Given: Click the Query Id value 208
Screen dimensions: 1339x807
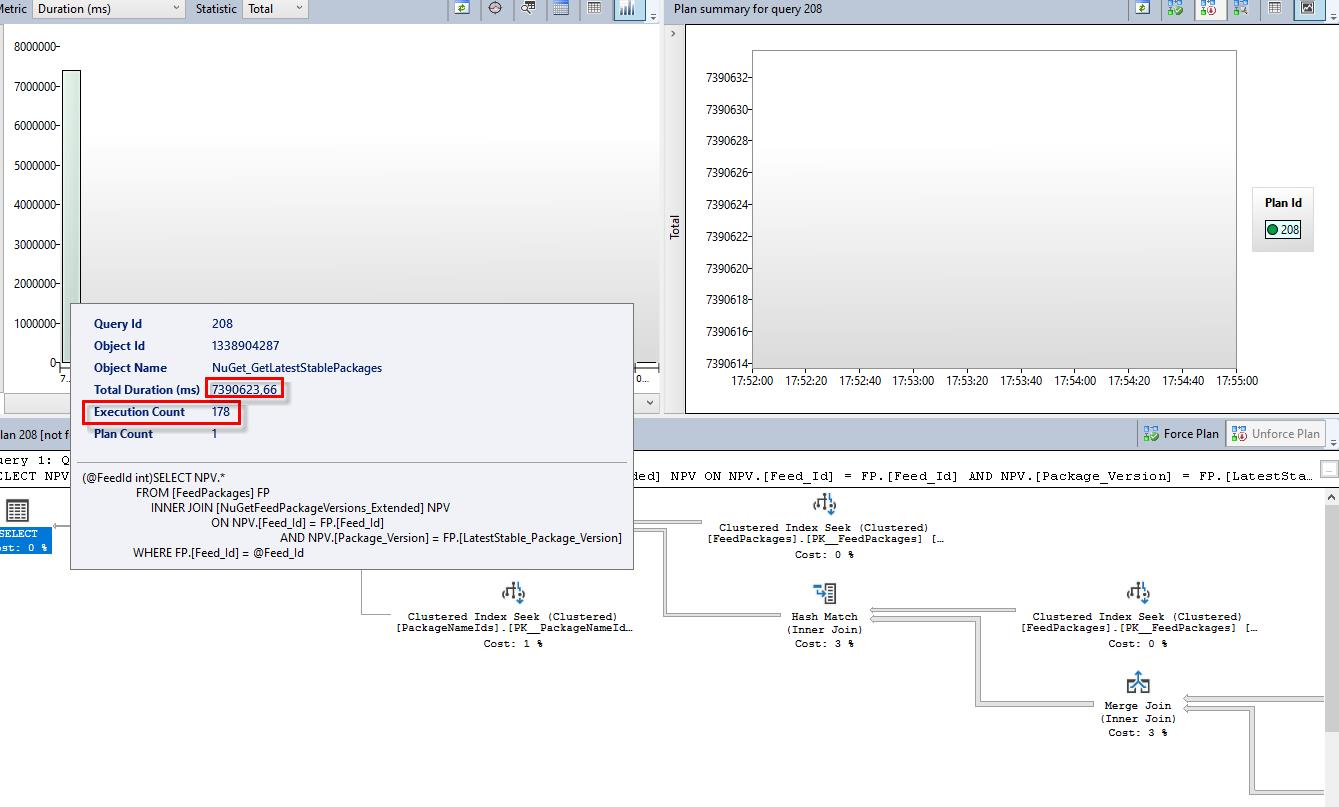Looking at the screenshot, I should tap(222, 324).
